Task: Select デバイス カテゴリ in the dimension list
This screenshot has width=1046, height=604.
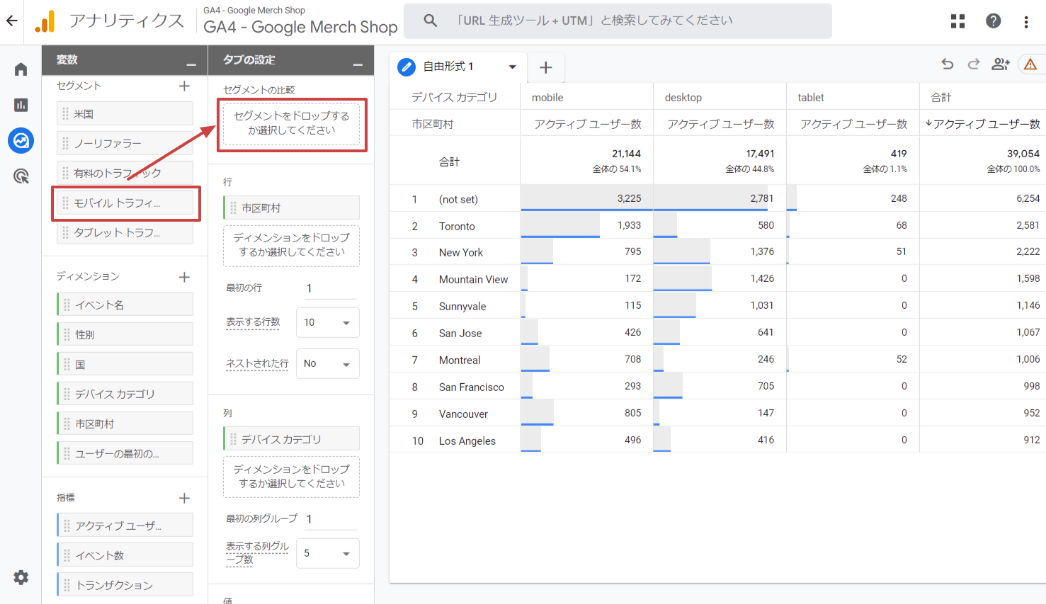Action: tap(125, 394)
